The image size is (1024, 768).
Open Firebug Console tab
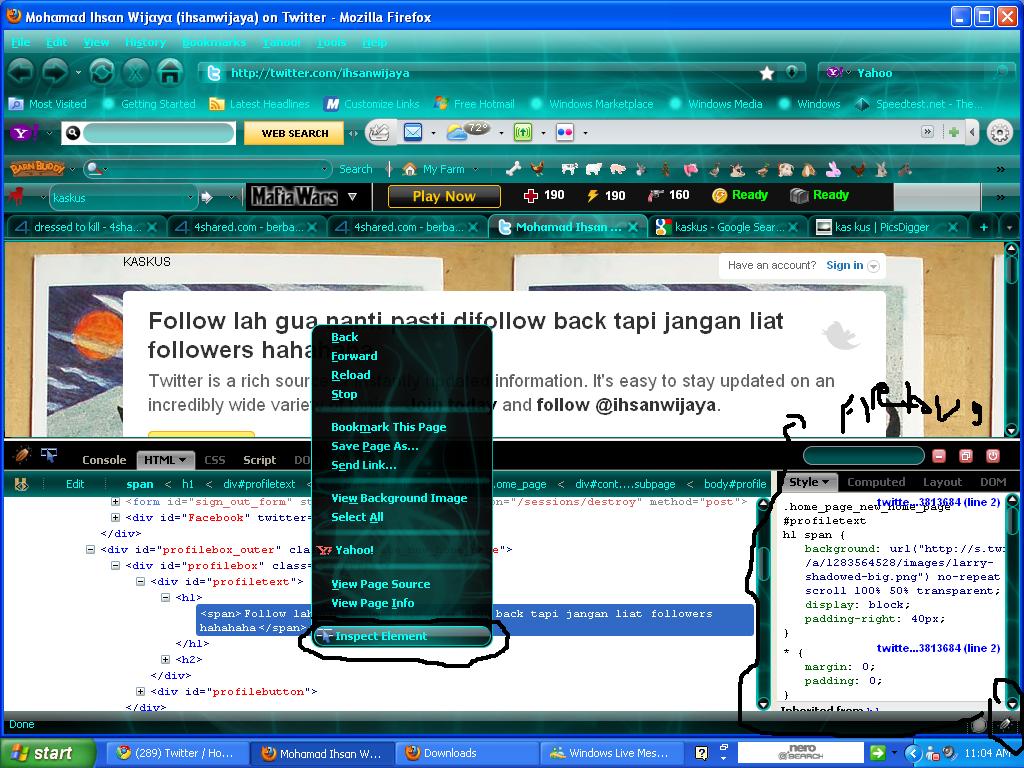104,460
